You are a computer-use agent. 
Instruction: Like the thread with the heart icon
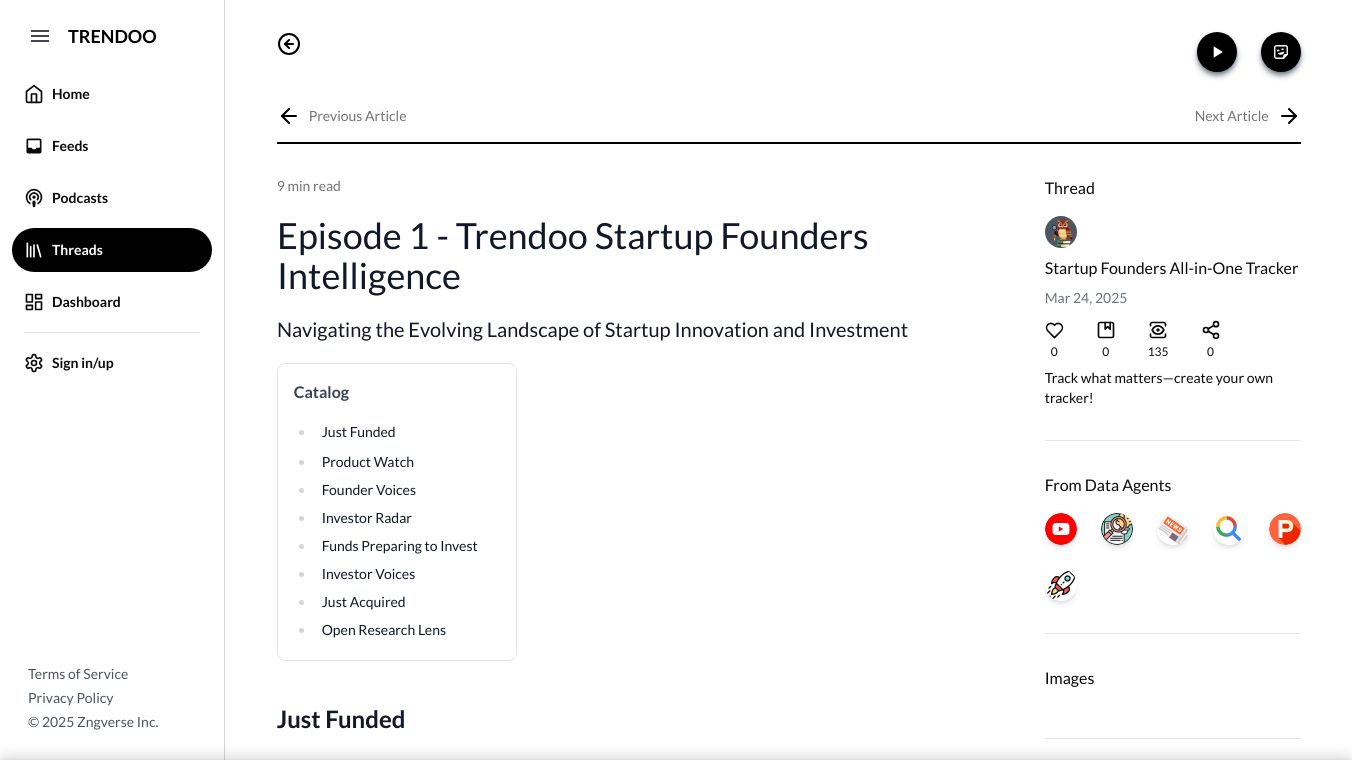[x=1054, y=330]
